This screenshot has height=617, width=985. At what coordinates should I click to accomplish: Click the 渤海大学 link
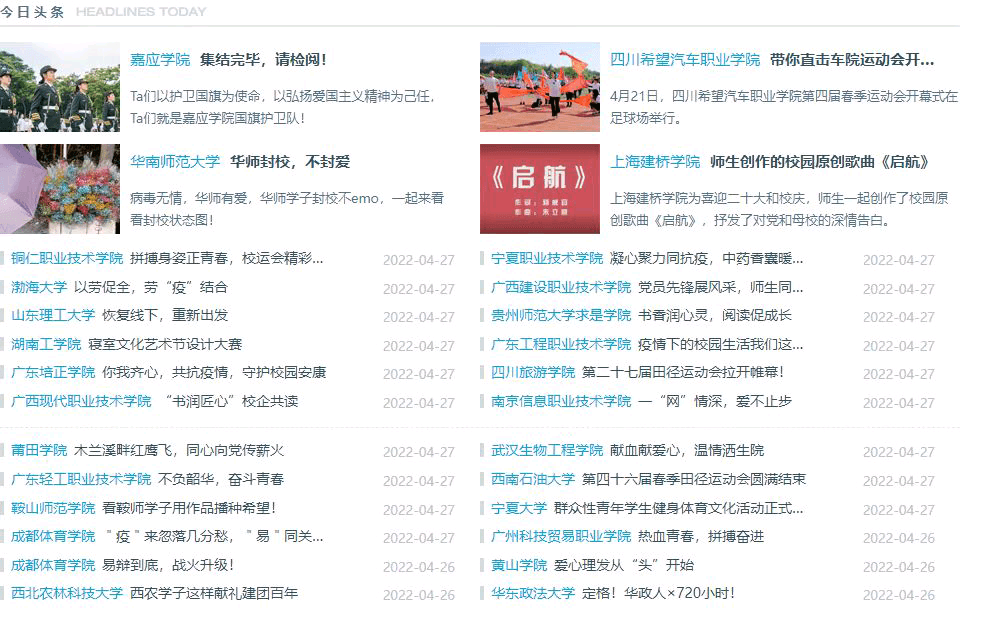click(x=39, y=287)
